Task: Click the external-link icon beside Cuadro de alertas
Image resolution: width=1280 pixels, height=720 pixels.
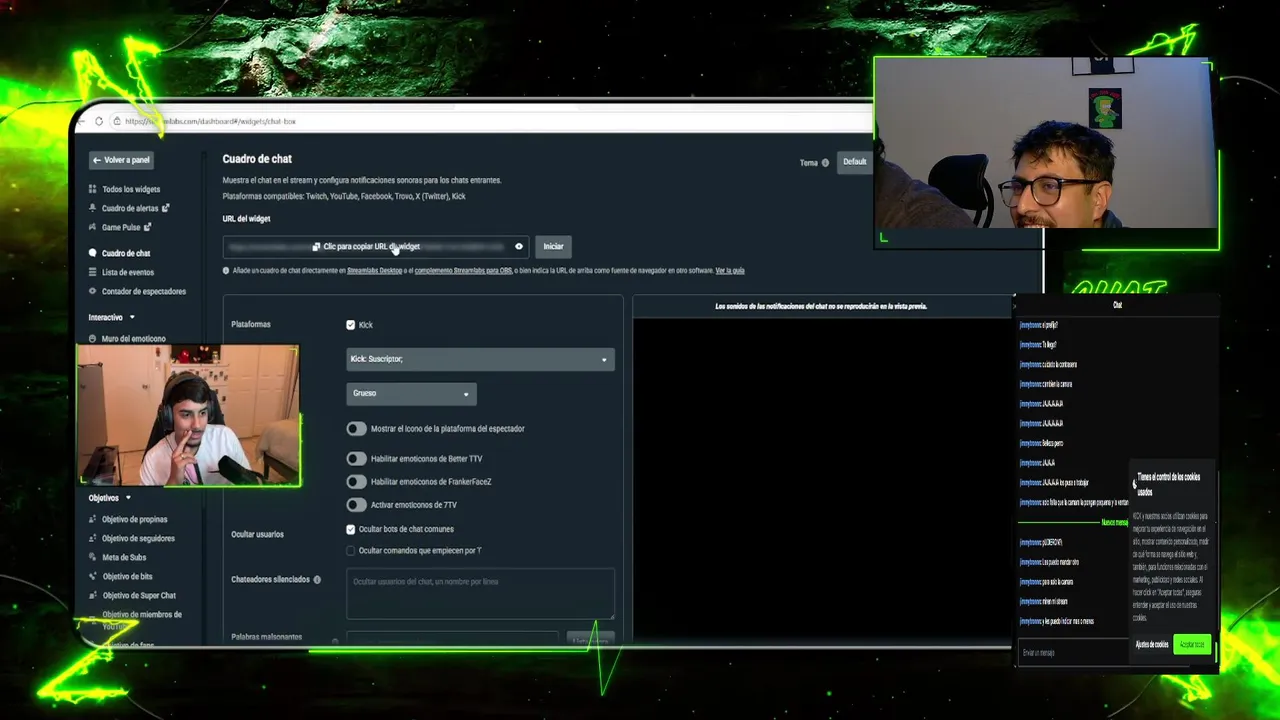Action: pyautogui.click(x=165, y=208)
